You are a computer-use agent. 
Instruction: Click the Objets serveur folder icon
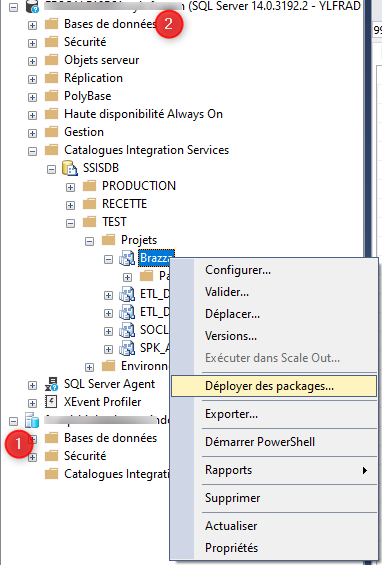click(52, 60)
